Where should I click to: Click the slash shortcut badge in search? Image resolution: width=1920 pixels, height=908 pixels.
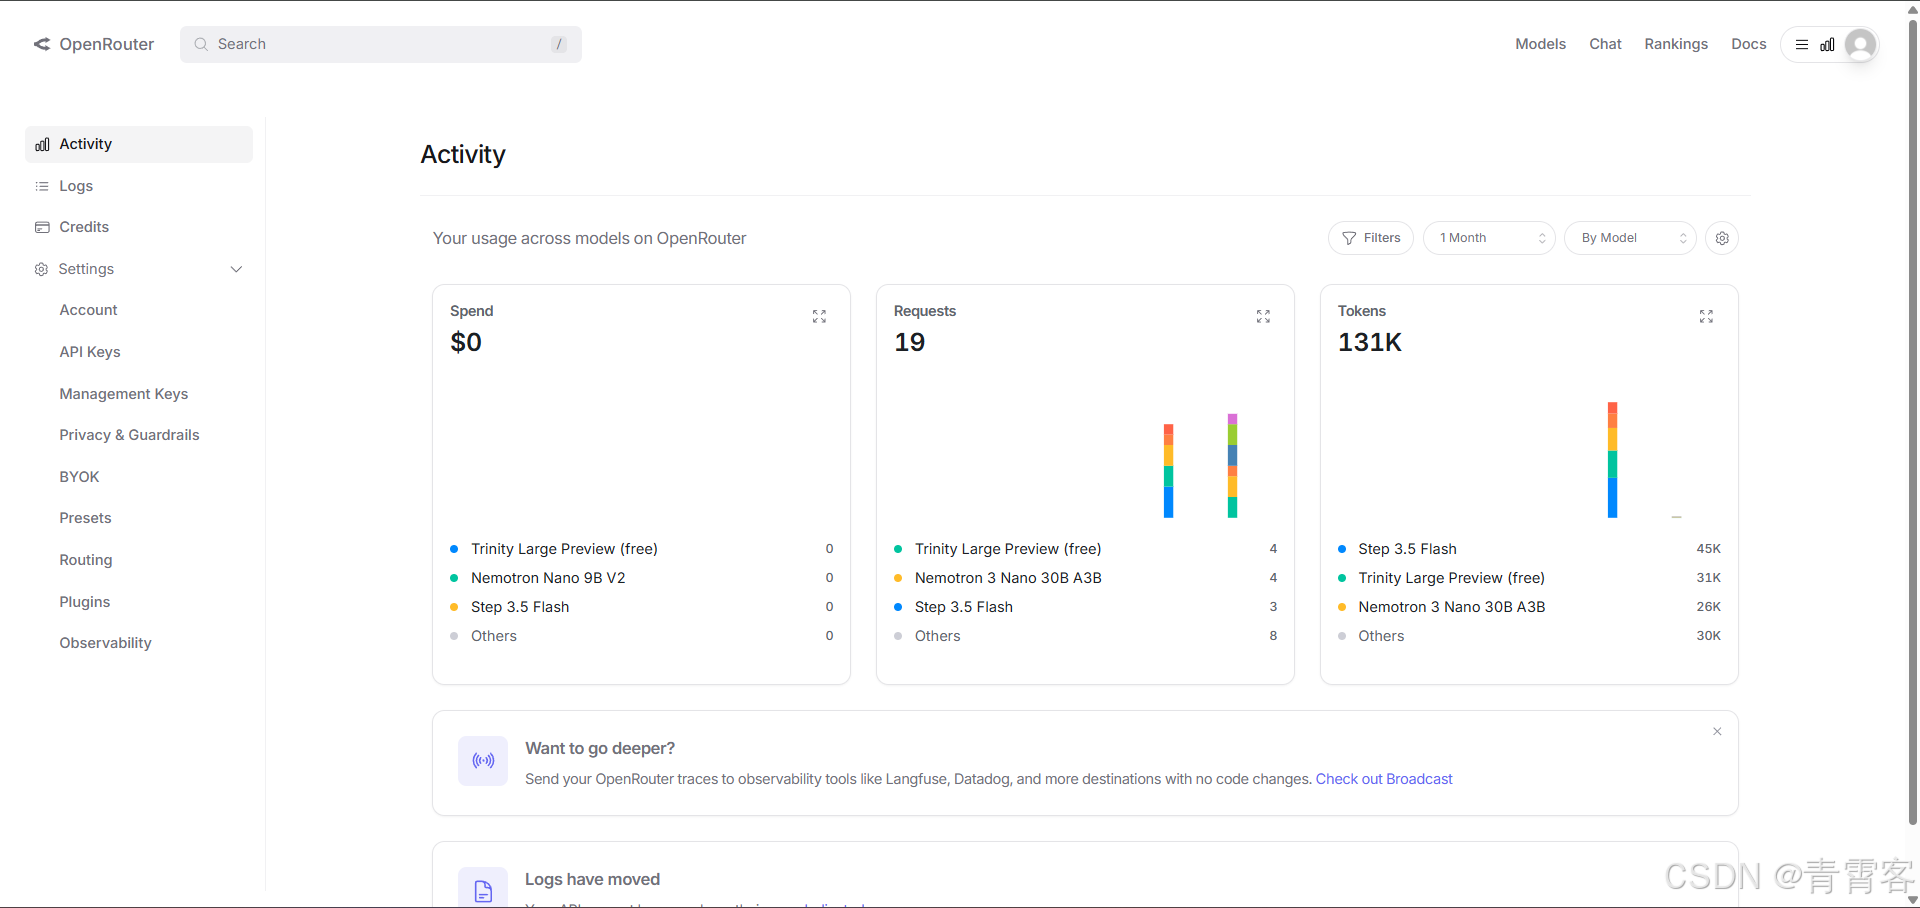(559, 44)
